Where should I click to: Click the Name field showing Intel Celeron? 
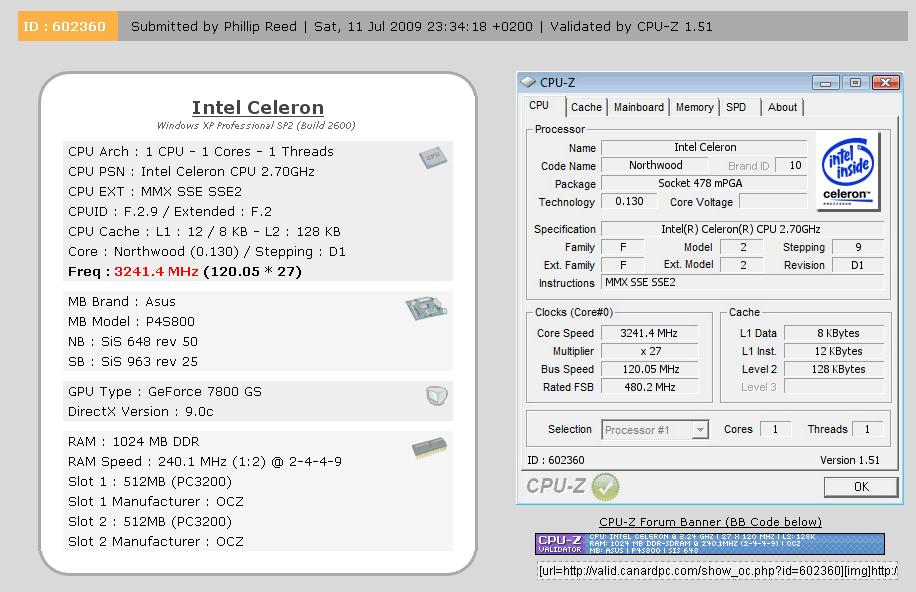click(x=705, y=147)
